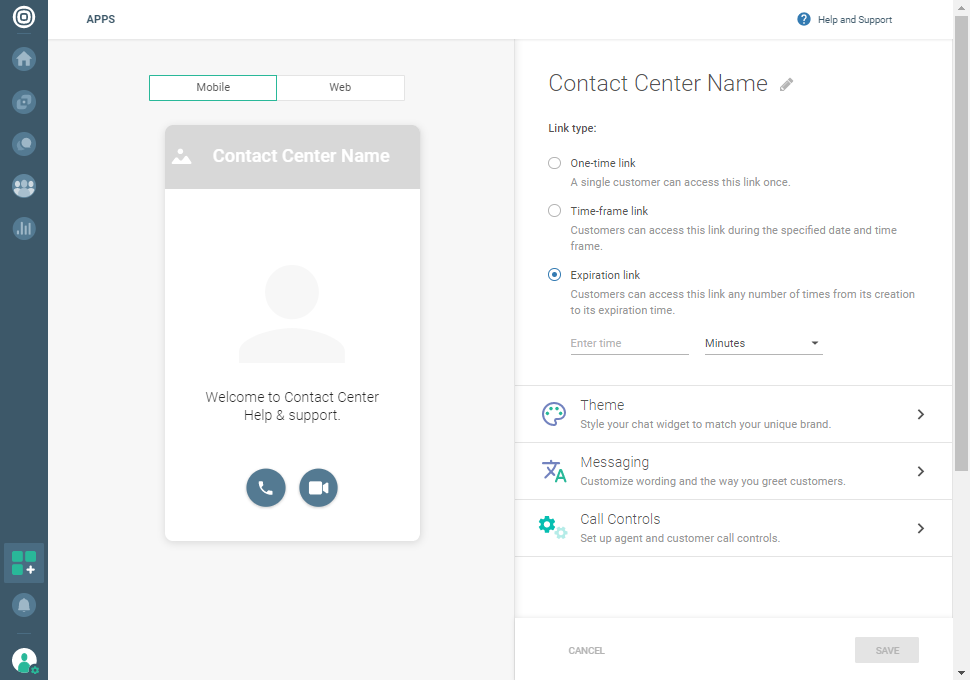Click the home icon in the sidebar
The height and width of the screenshot is (680, 970).
[24, 59]
